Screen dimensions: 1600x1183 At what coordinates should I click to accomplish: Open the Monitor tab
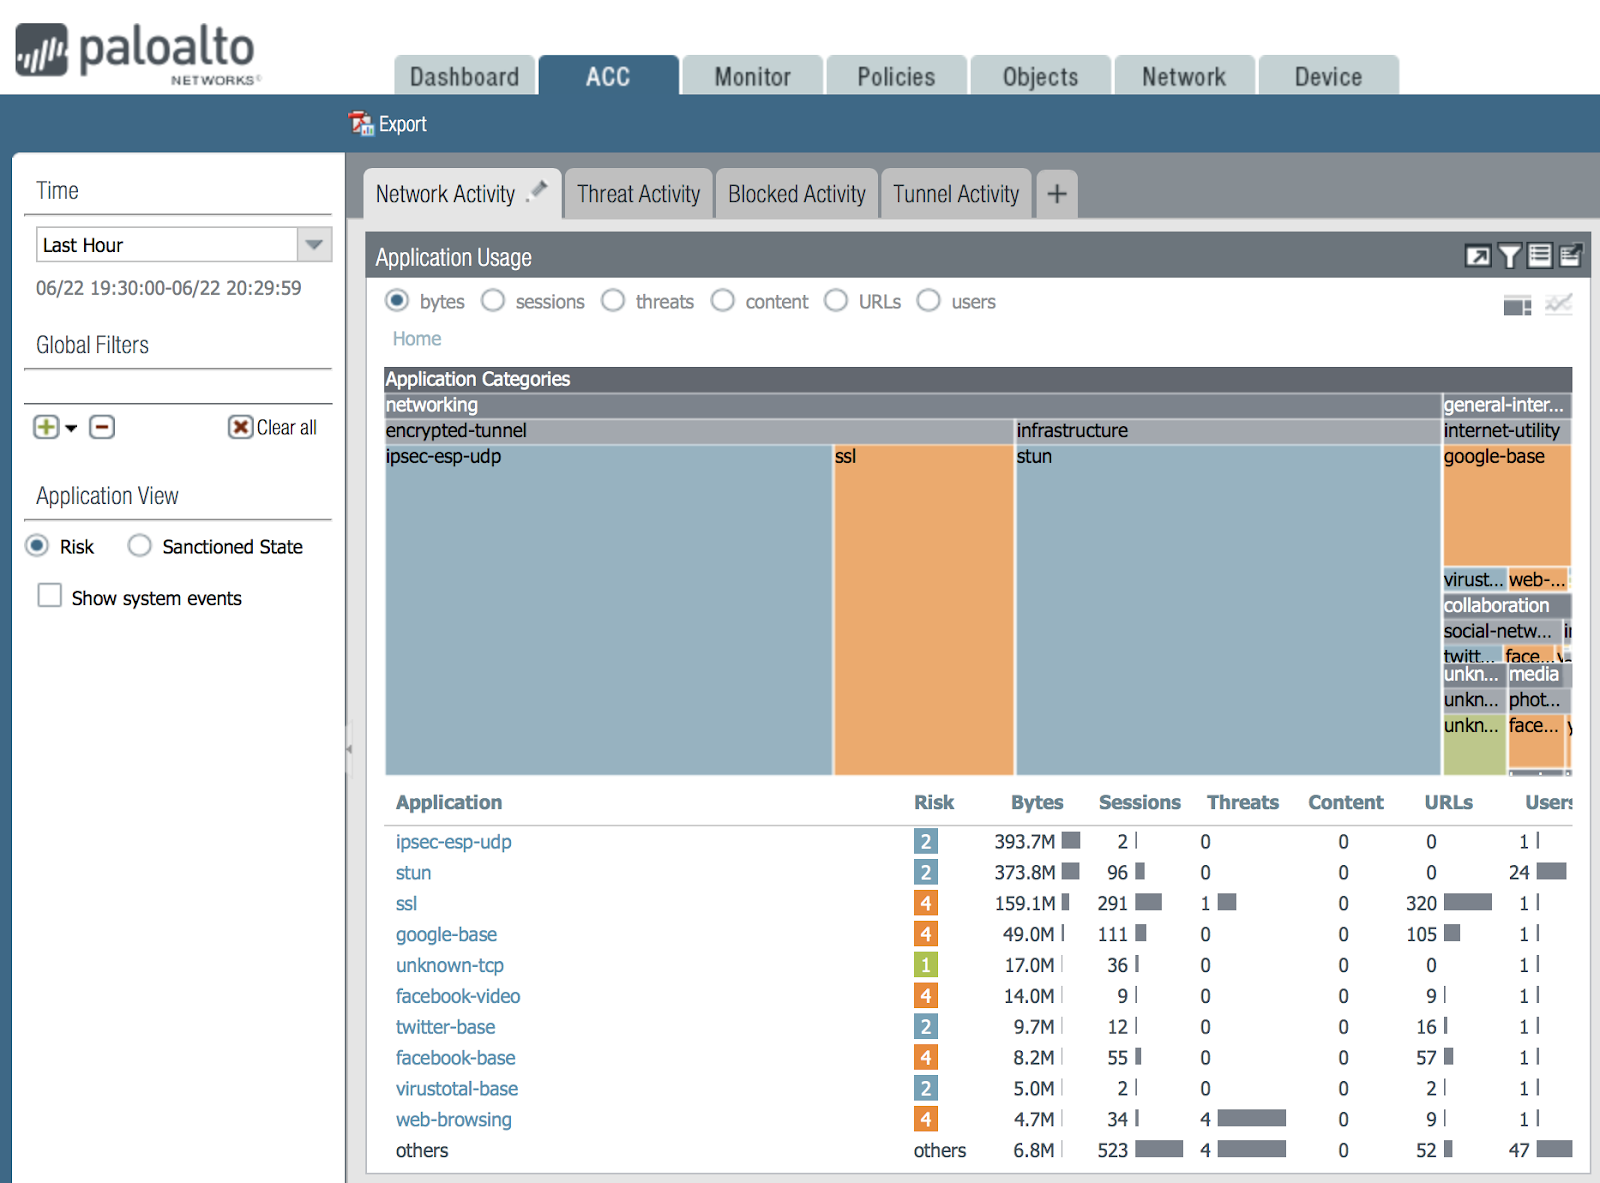coord(752,76)
